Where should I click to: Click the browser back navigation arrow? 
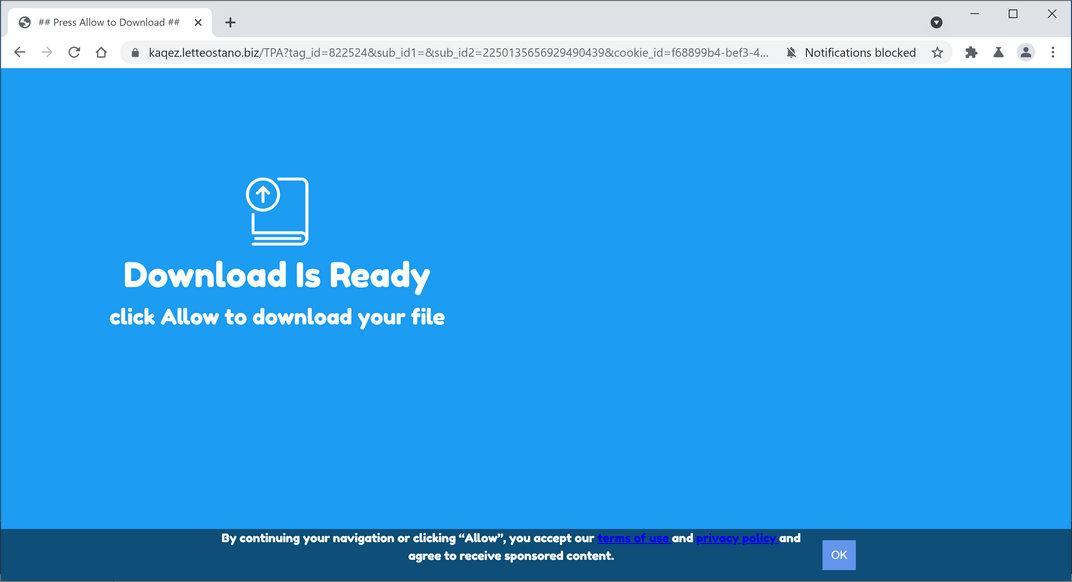tap(20, 52)
